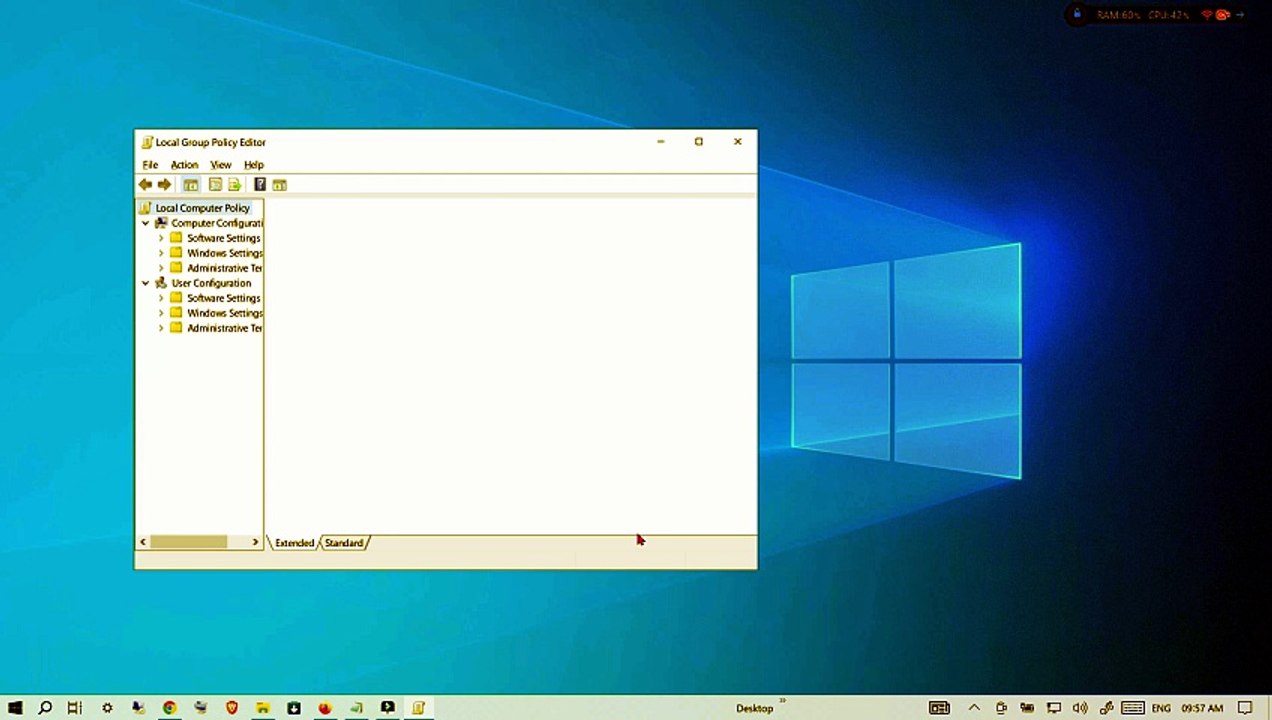Click the tree pane scrollbar right arrow
Image resolution: width=1272 pixels, height=720 pixels.
click(x=255, y=542)
